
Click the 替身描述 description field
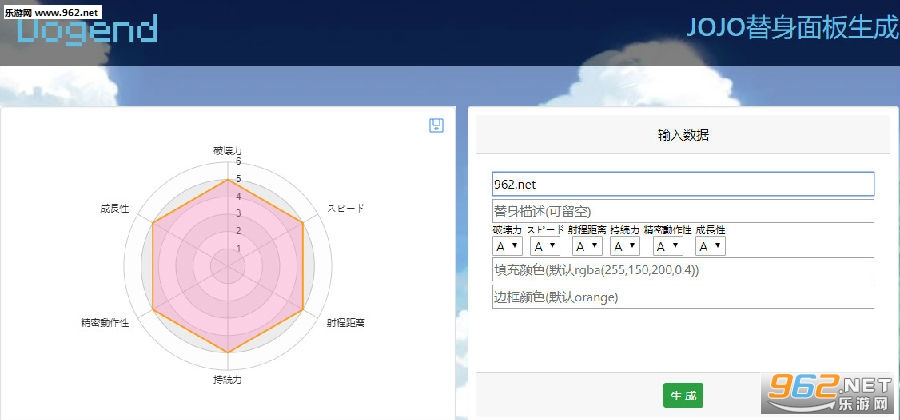point(683,211)
